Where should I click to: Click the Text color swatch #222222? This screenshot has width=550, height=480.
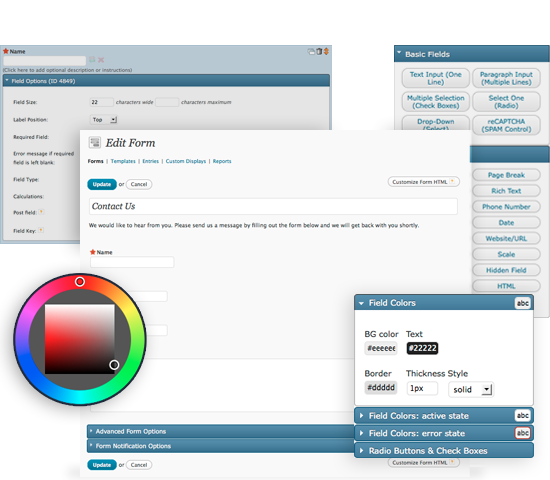(x=422, y=348)
